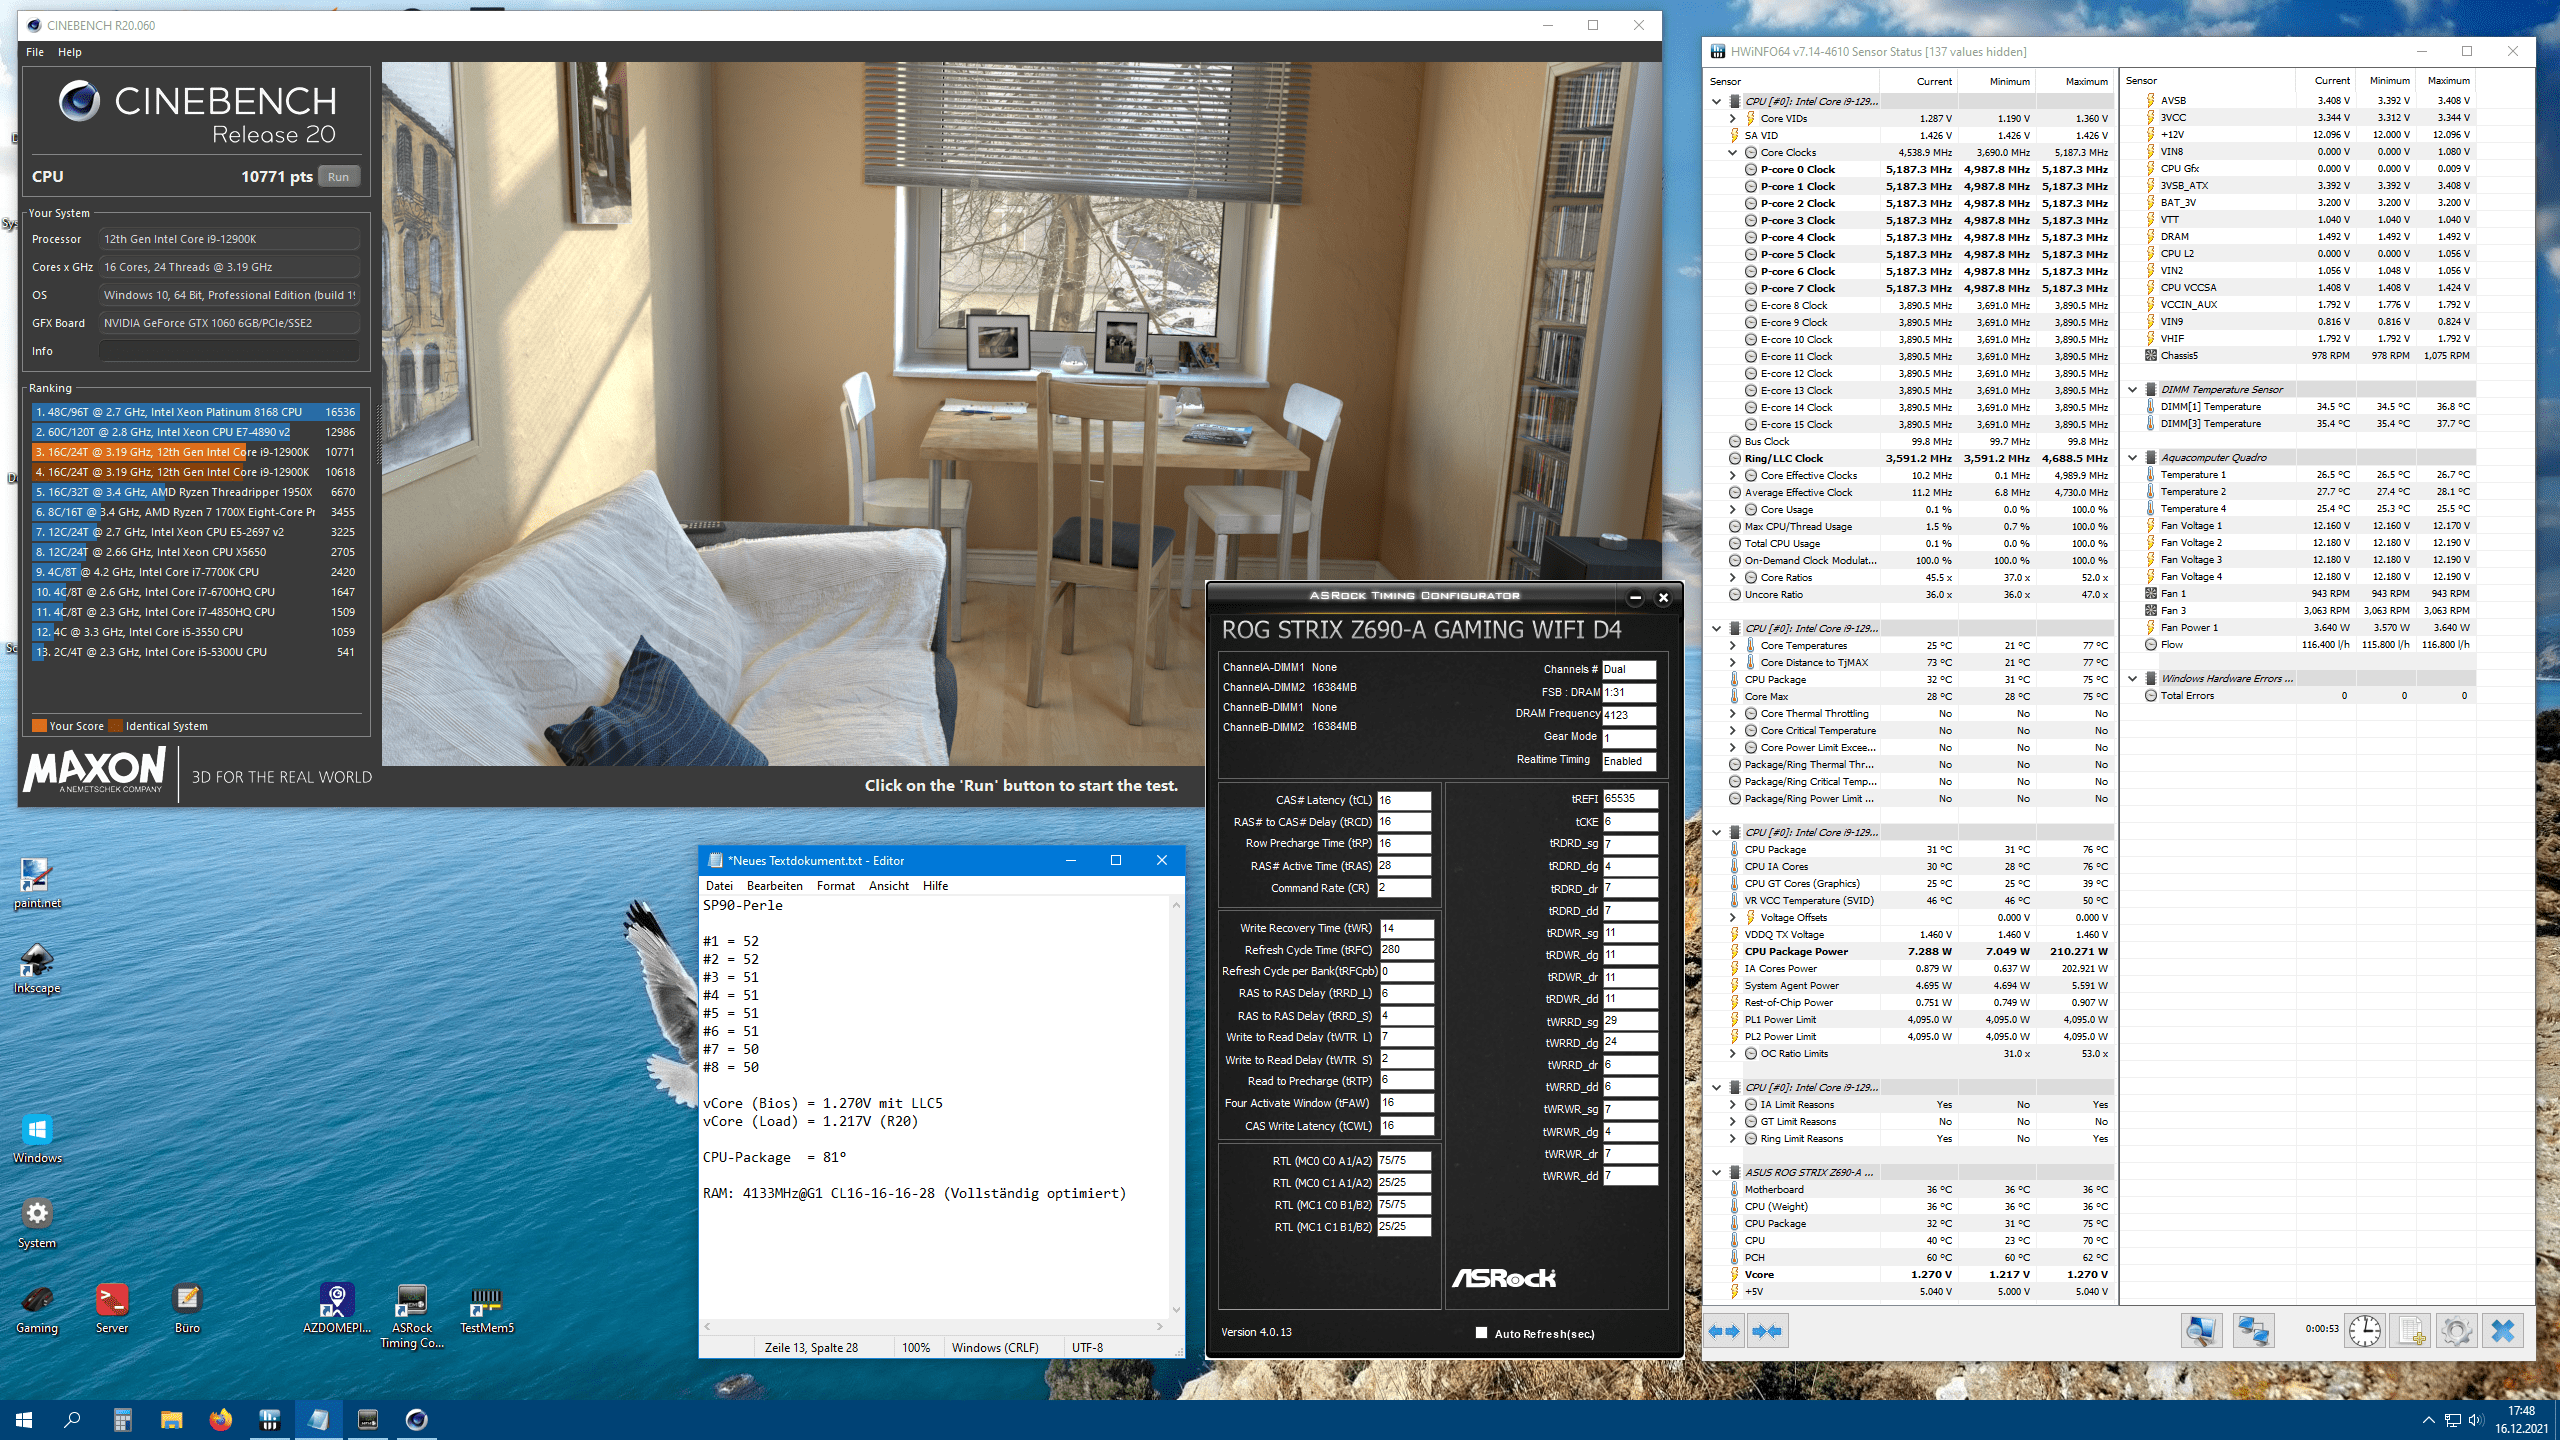Click the Cinebench Run button

[338, 177]
